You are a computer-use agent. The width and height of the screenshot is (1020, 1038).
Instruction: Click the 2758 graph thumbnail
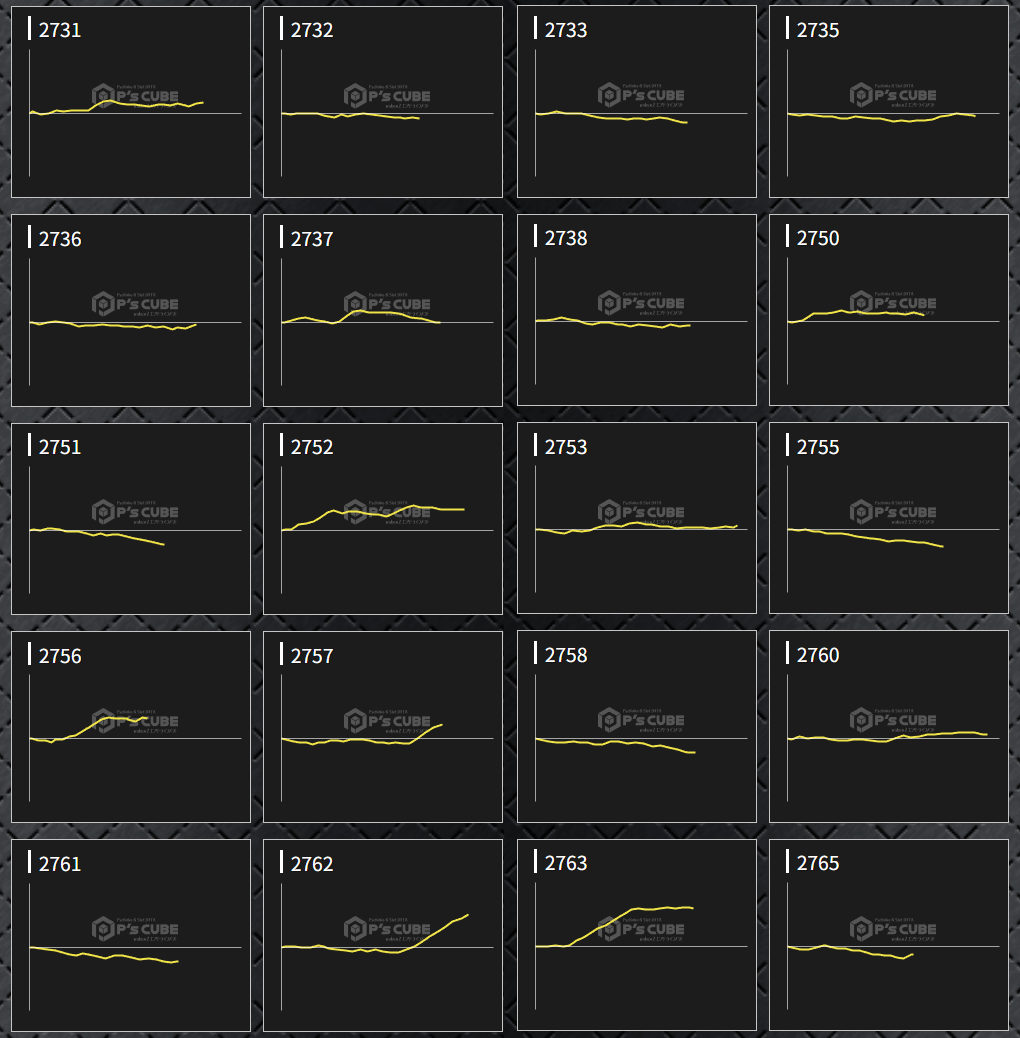pos(637,727)
